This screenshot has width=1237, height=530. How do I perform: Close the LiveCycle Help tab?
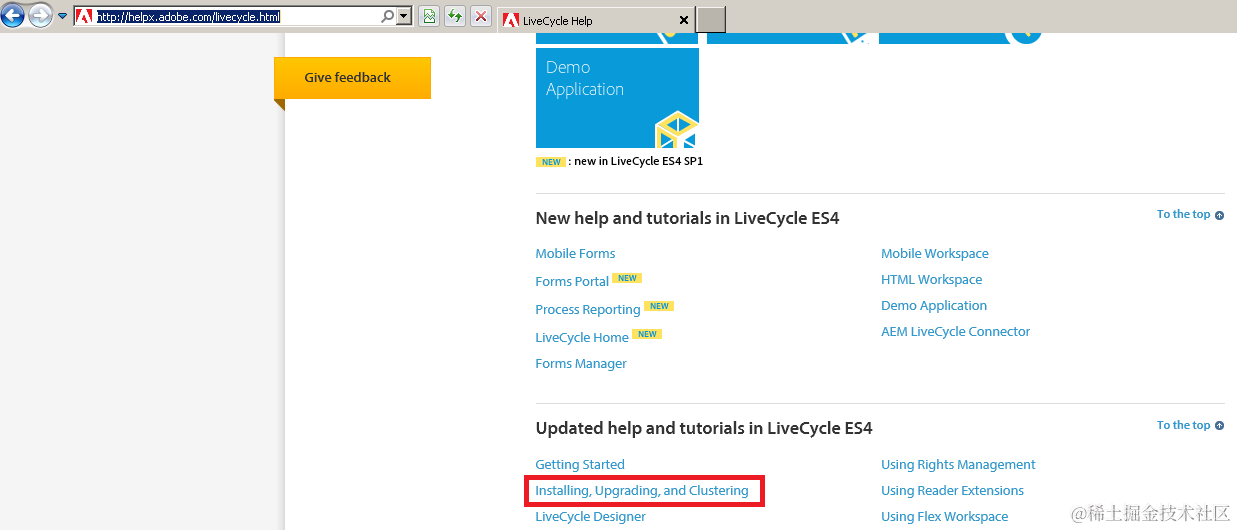tap(684, 20)
